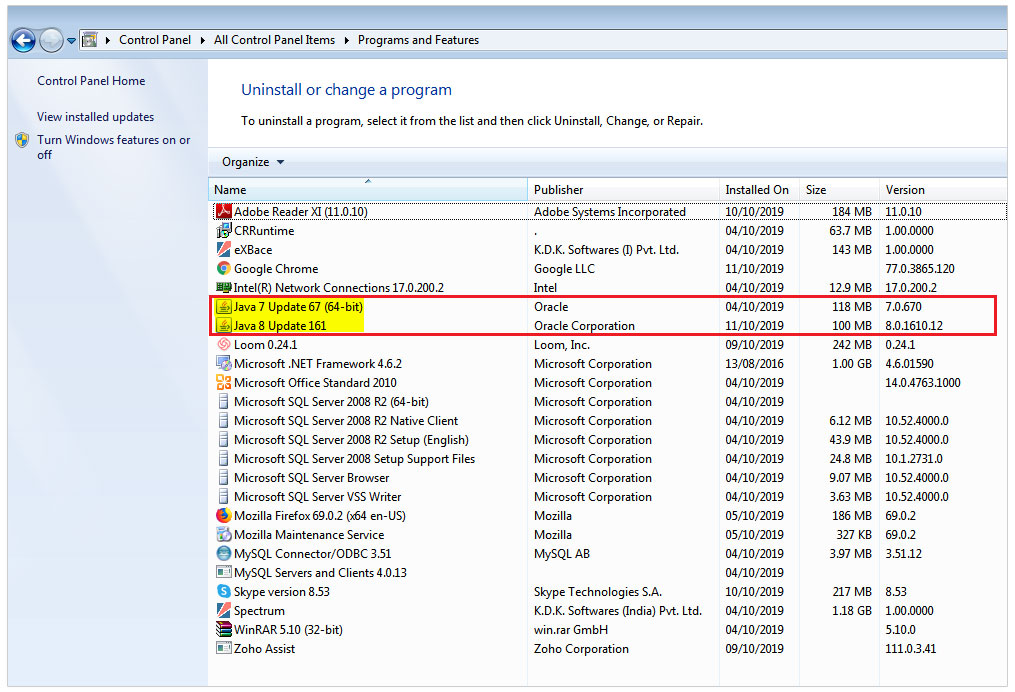Click Oracle Corporation publisher cell
This screenshot has width=1015, height=692.
coord(584,326)
